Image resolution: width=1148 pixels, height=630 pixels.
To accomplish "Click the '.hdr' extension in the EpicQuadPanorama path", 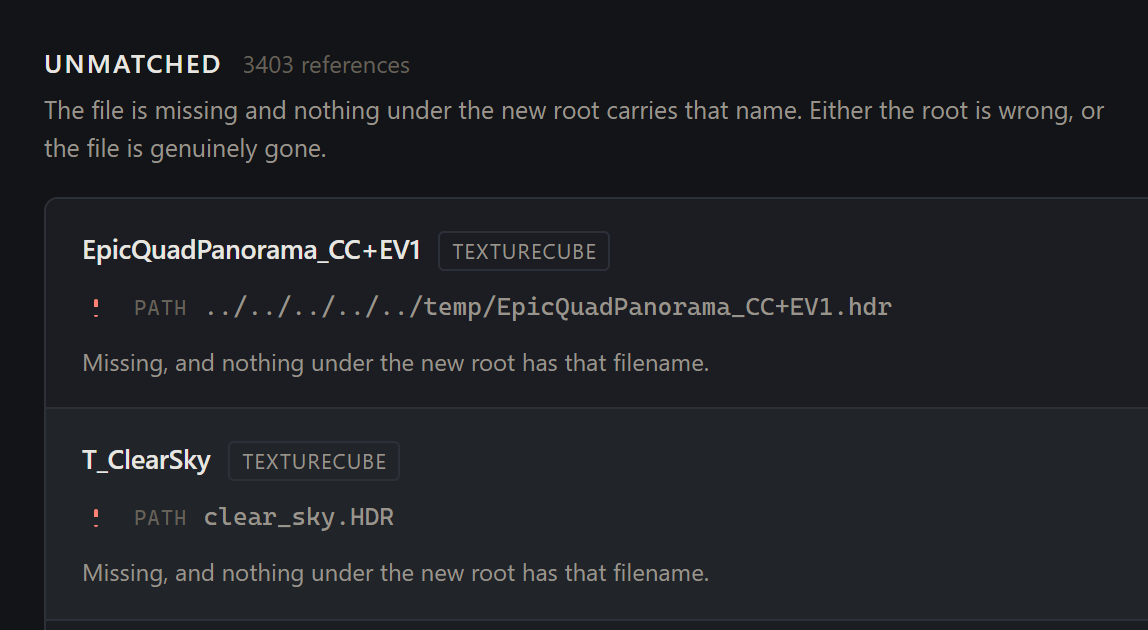I will [863, 306].
